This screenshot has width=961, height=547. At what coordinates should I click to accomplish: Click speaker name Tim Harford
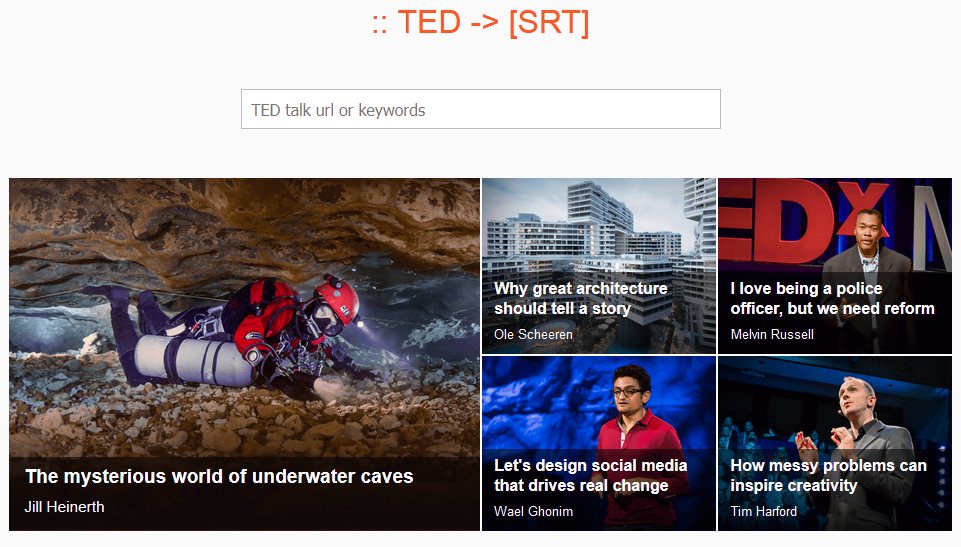764,511
